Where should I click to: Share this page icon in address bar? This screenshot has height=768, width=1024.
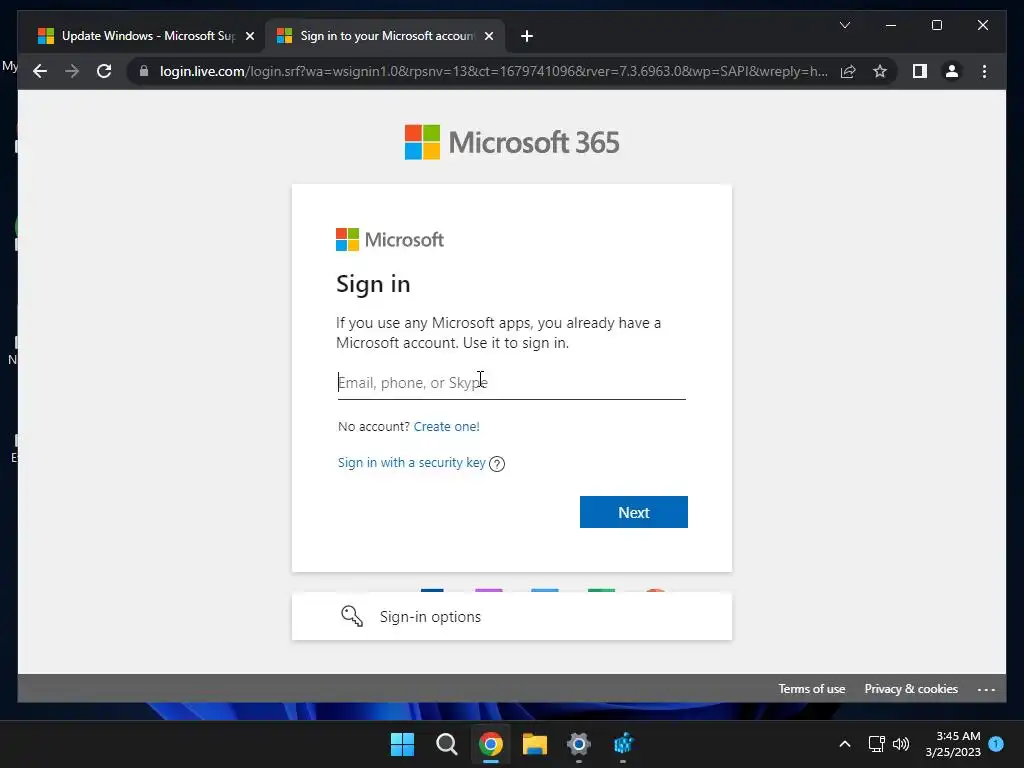[848, 71]
